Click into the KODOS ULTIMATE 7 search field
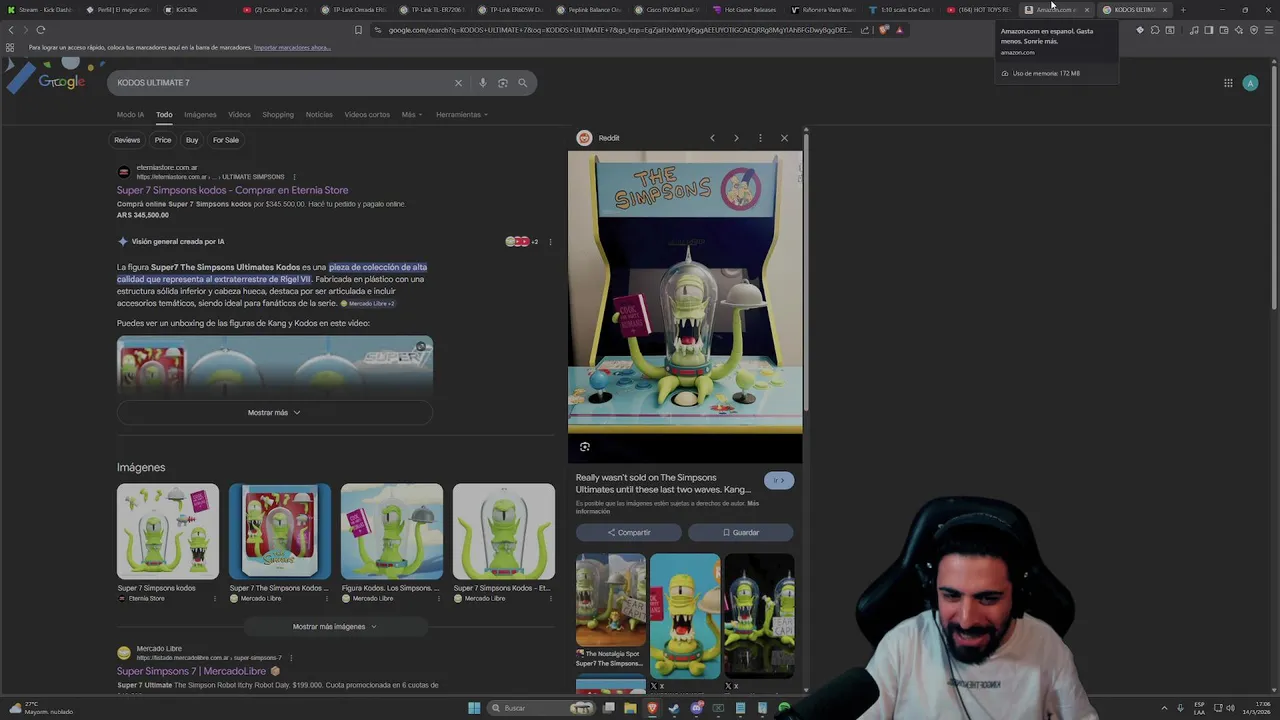 click(280, 83)
